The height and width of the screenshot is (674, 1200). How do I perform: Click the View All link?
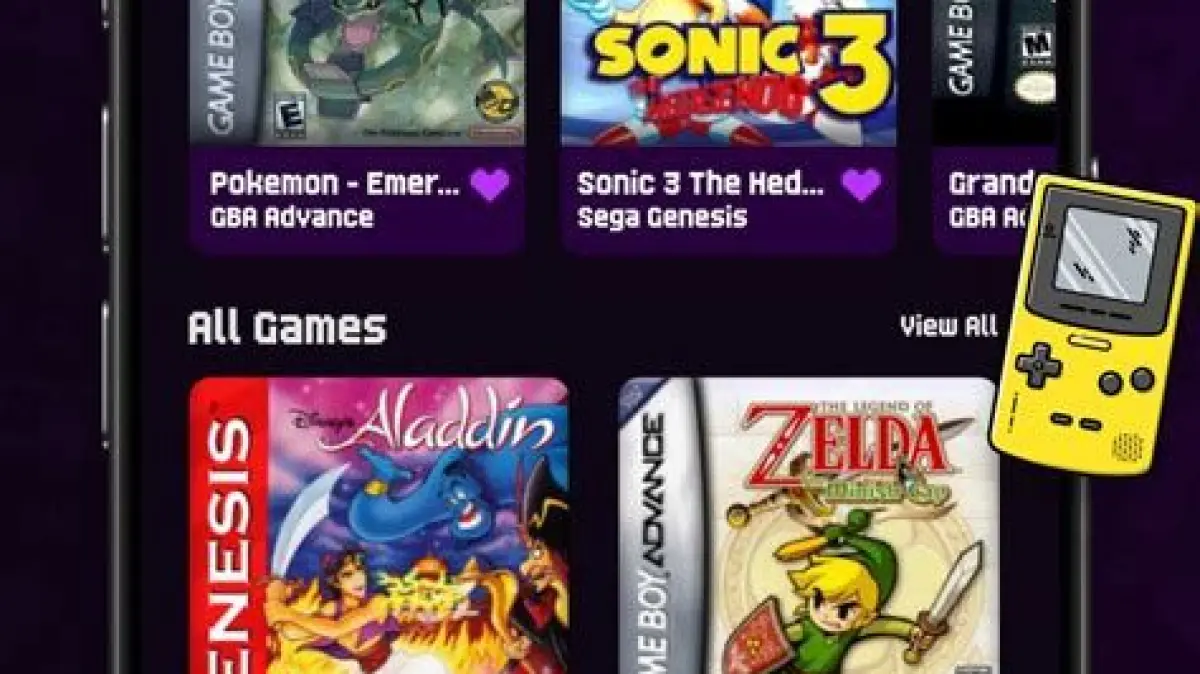[x=948, y=326]
